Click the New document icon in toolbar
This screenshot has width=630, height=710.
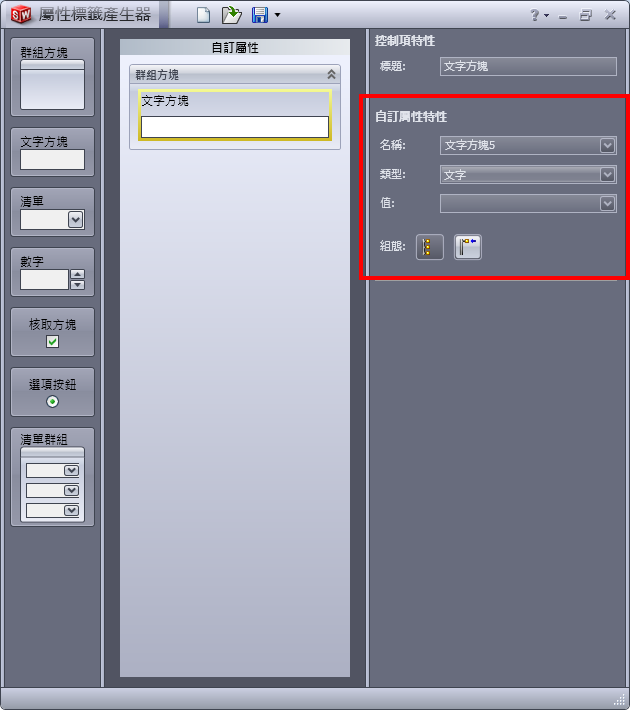pos(203,15)
